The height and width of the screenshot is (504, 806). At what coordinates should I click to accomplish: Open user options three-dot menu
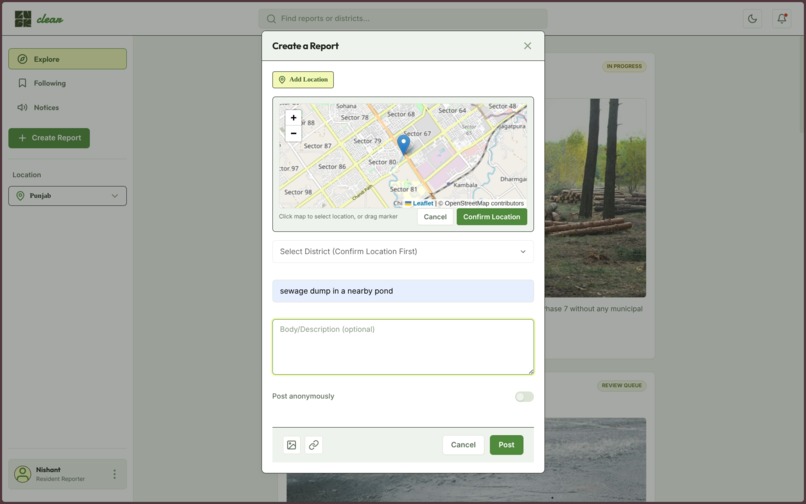pyautogui.click(x=114, y=474)
